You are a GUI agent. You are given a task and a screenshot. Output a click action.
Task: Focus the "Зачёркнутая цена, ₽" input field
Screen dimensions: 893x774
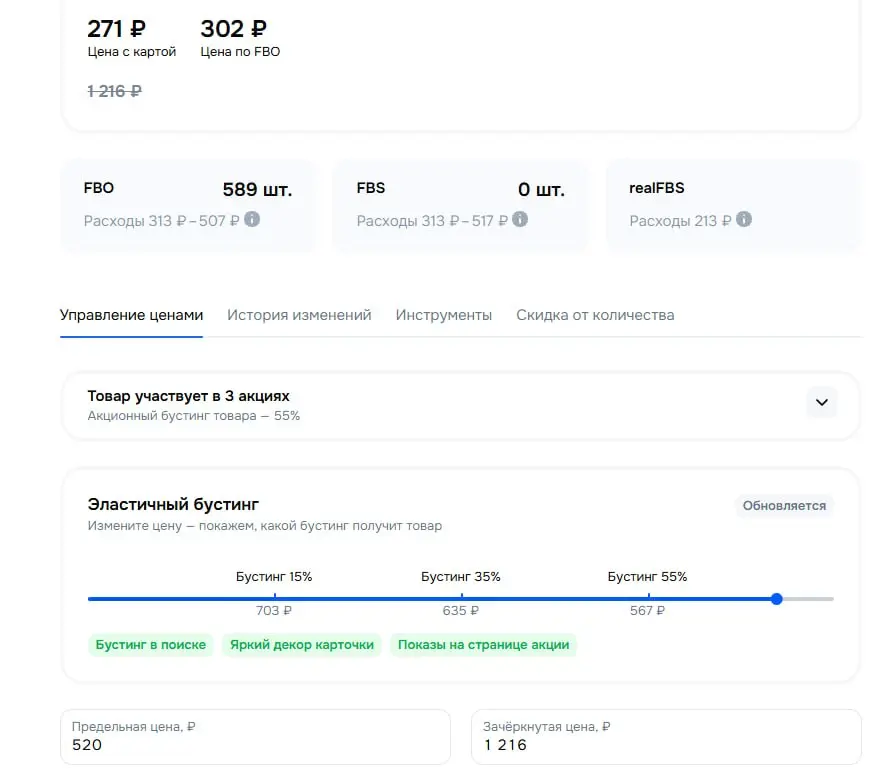(x=666, y=736)
